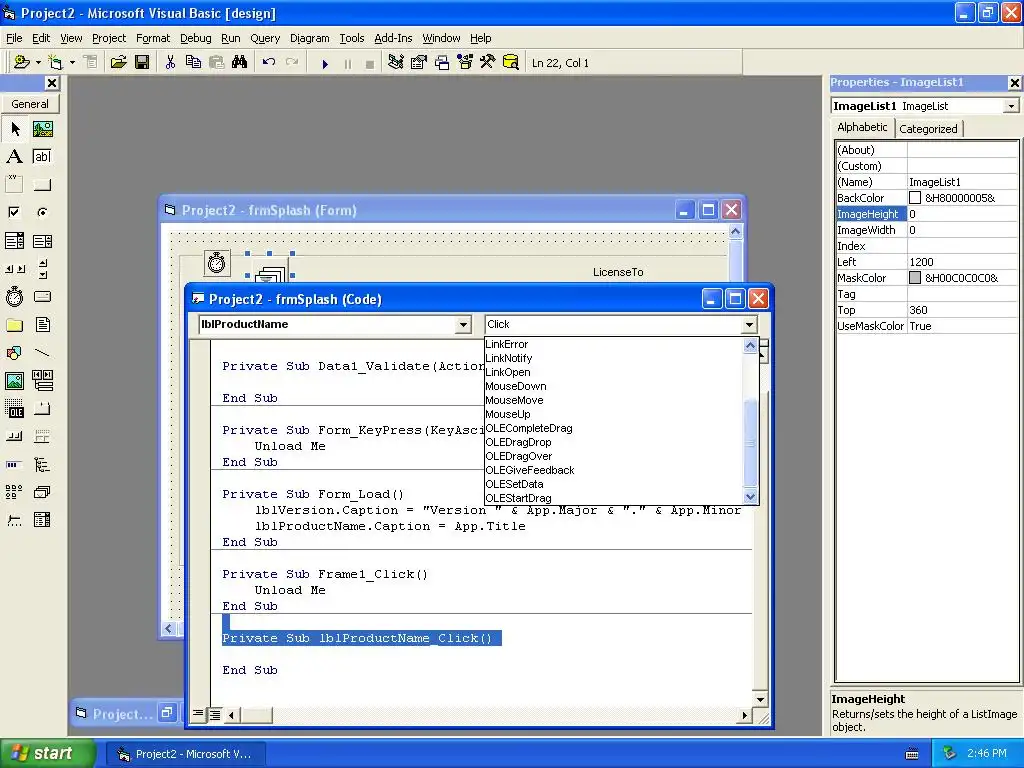Open the Properties Window toolbar icon
The image size is (1024, 768).
[x=419, y=63]
